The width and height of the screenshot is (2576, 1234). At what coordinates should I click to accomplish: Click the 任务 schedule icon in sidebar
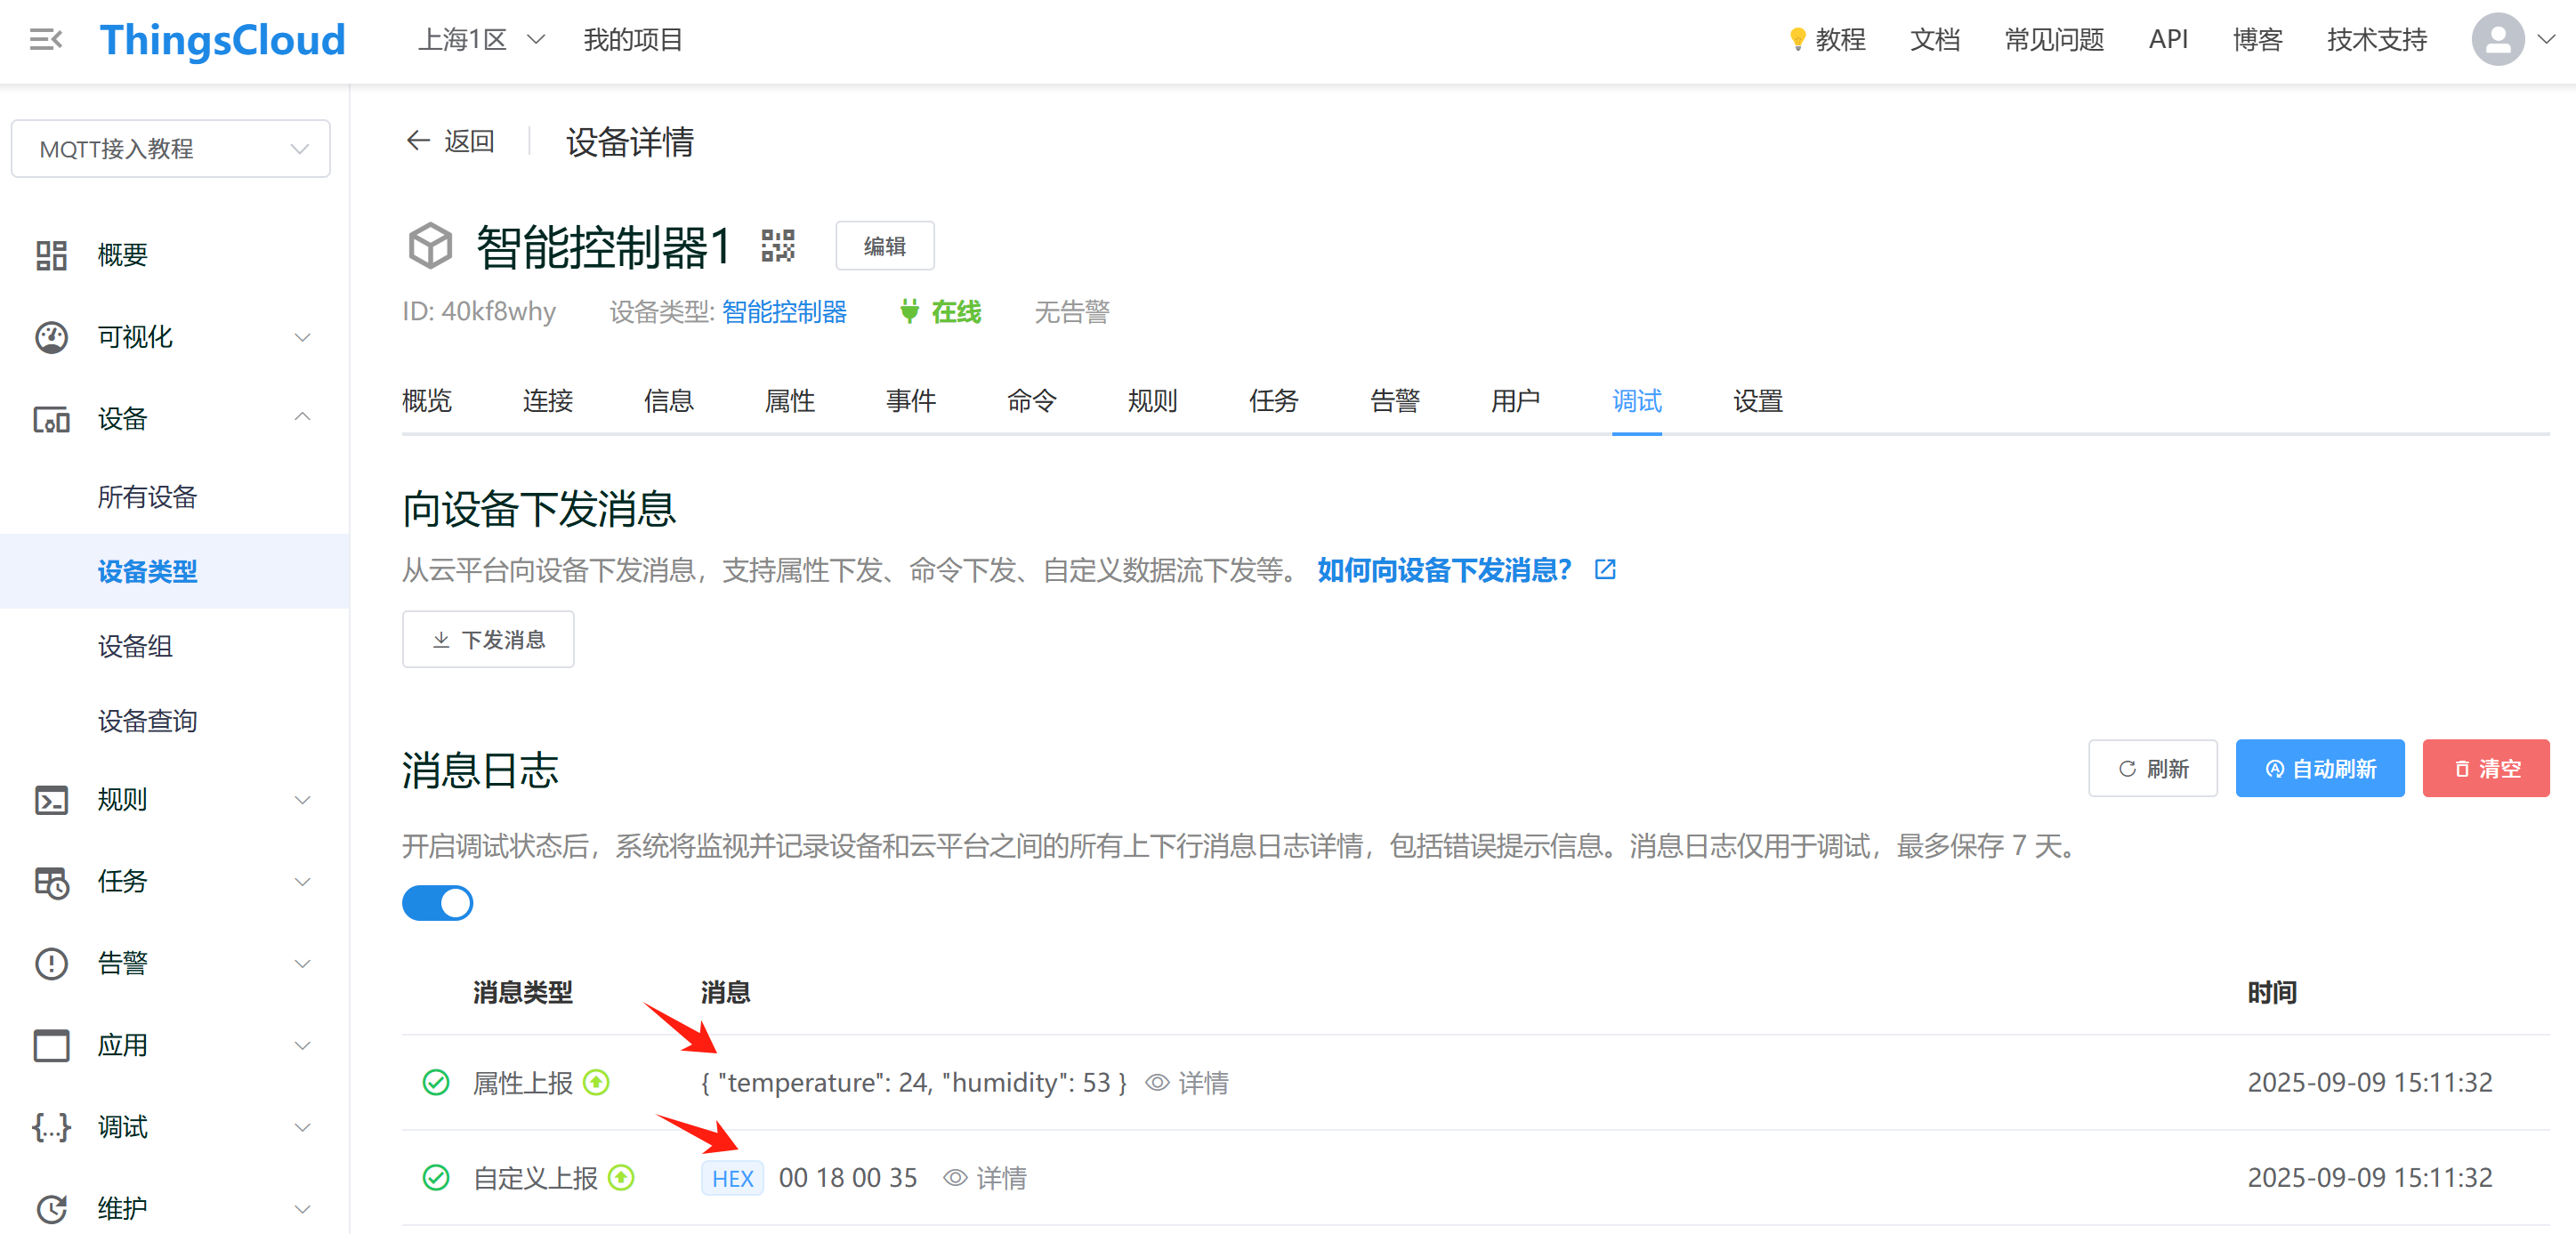tap(51, 882)
